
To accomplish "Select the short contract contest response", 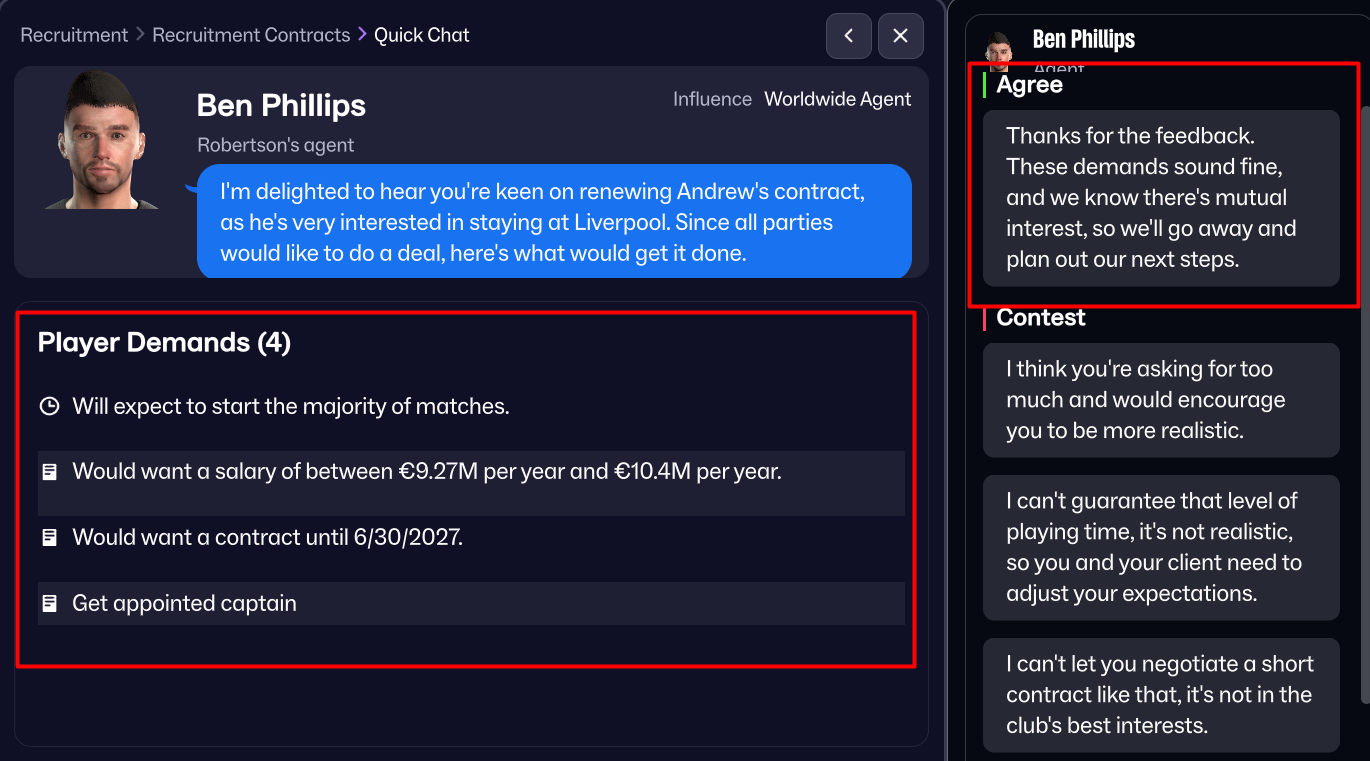I will coord(1161,694).
